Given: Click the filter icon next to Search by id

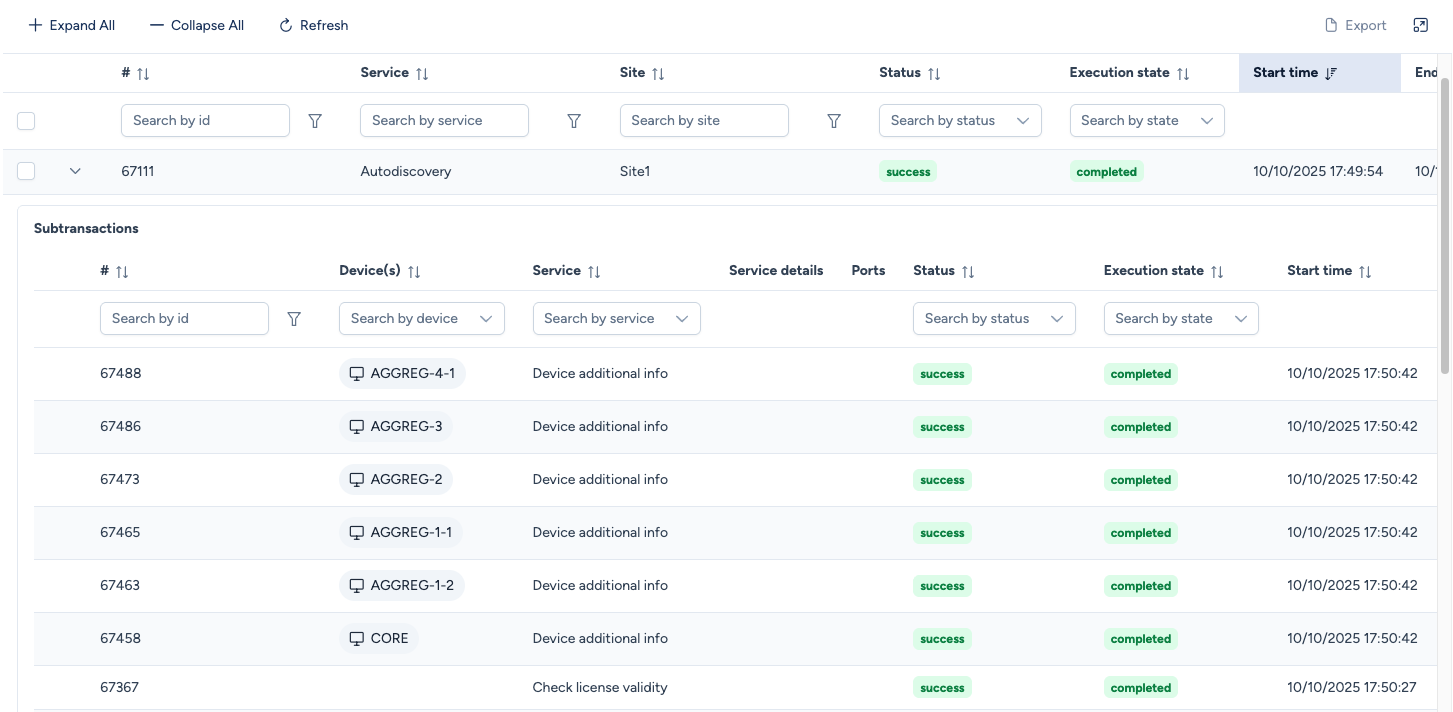Looking at the screenshot, I should (315, 121).
